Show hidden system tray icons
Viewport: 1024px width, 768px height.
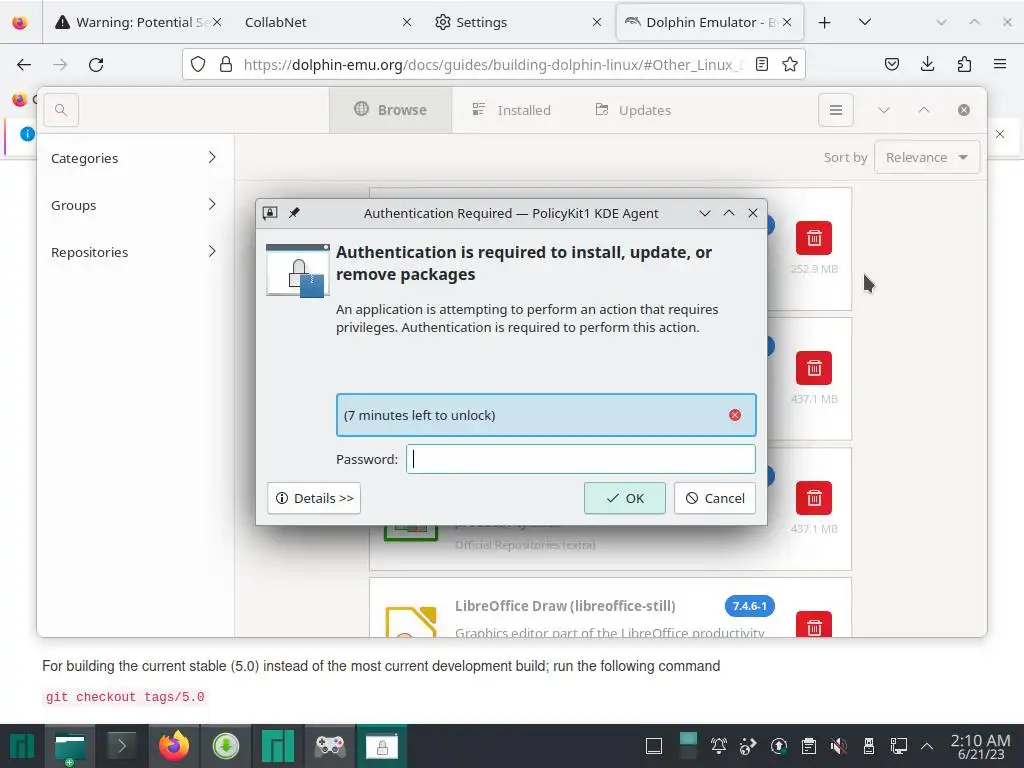[927, 746]
